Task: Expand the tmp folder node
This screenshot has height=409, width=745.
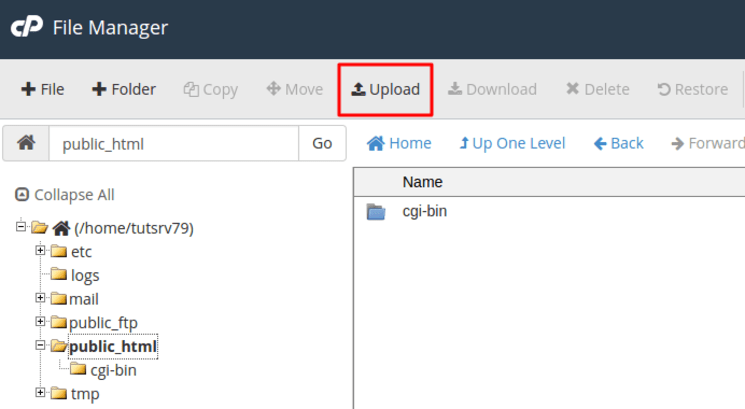Action: pyautogui.click(x=40, y=392)
